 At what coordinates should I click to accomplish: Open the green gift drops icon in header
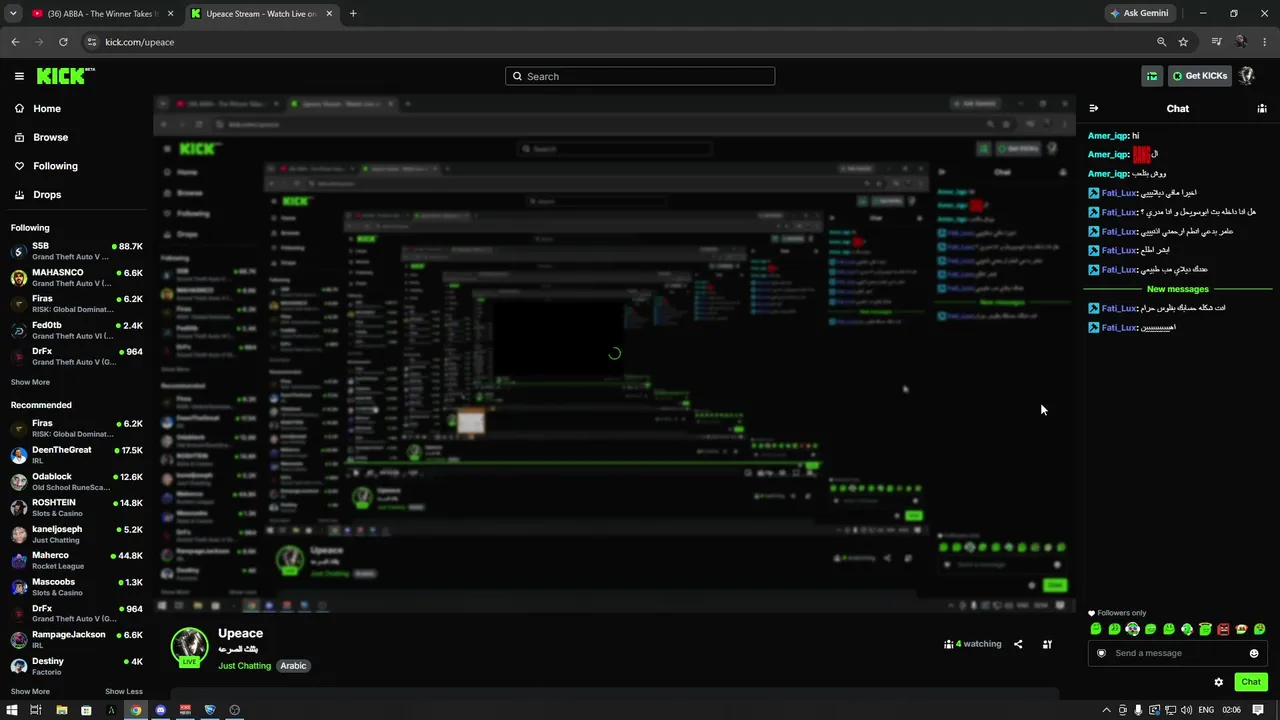point(1152,76)
